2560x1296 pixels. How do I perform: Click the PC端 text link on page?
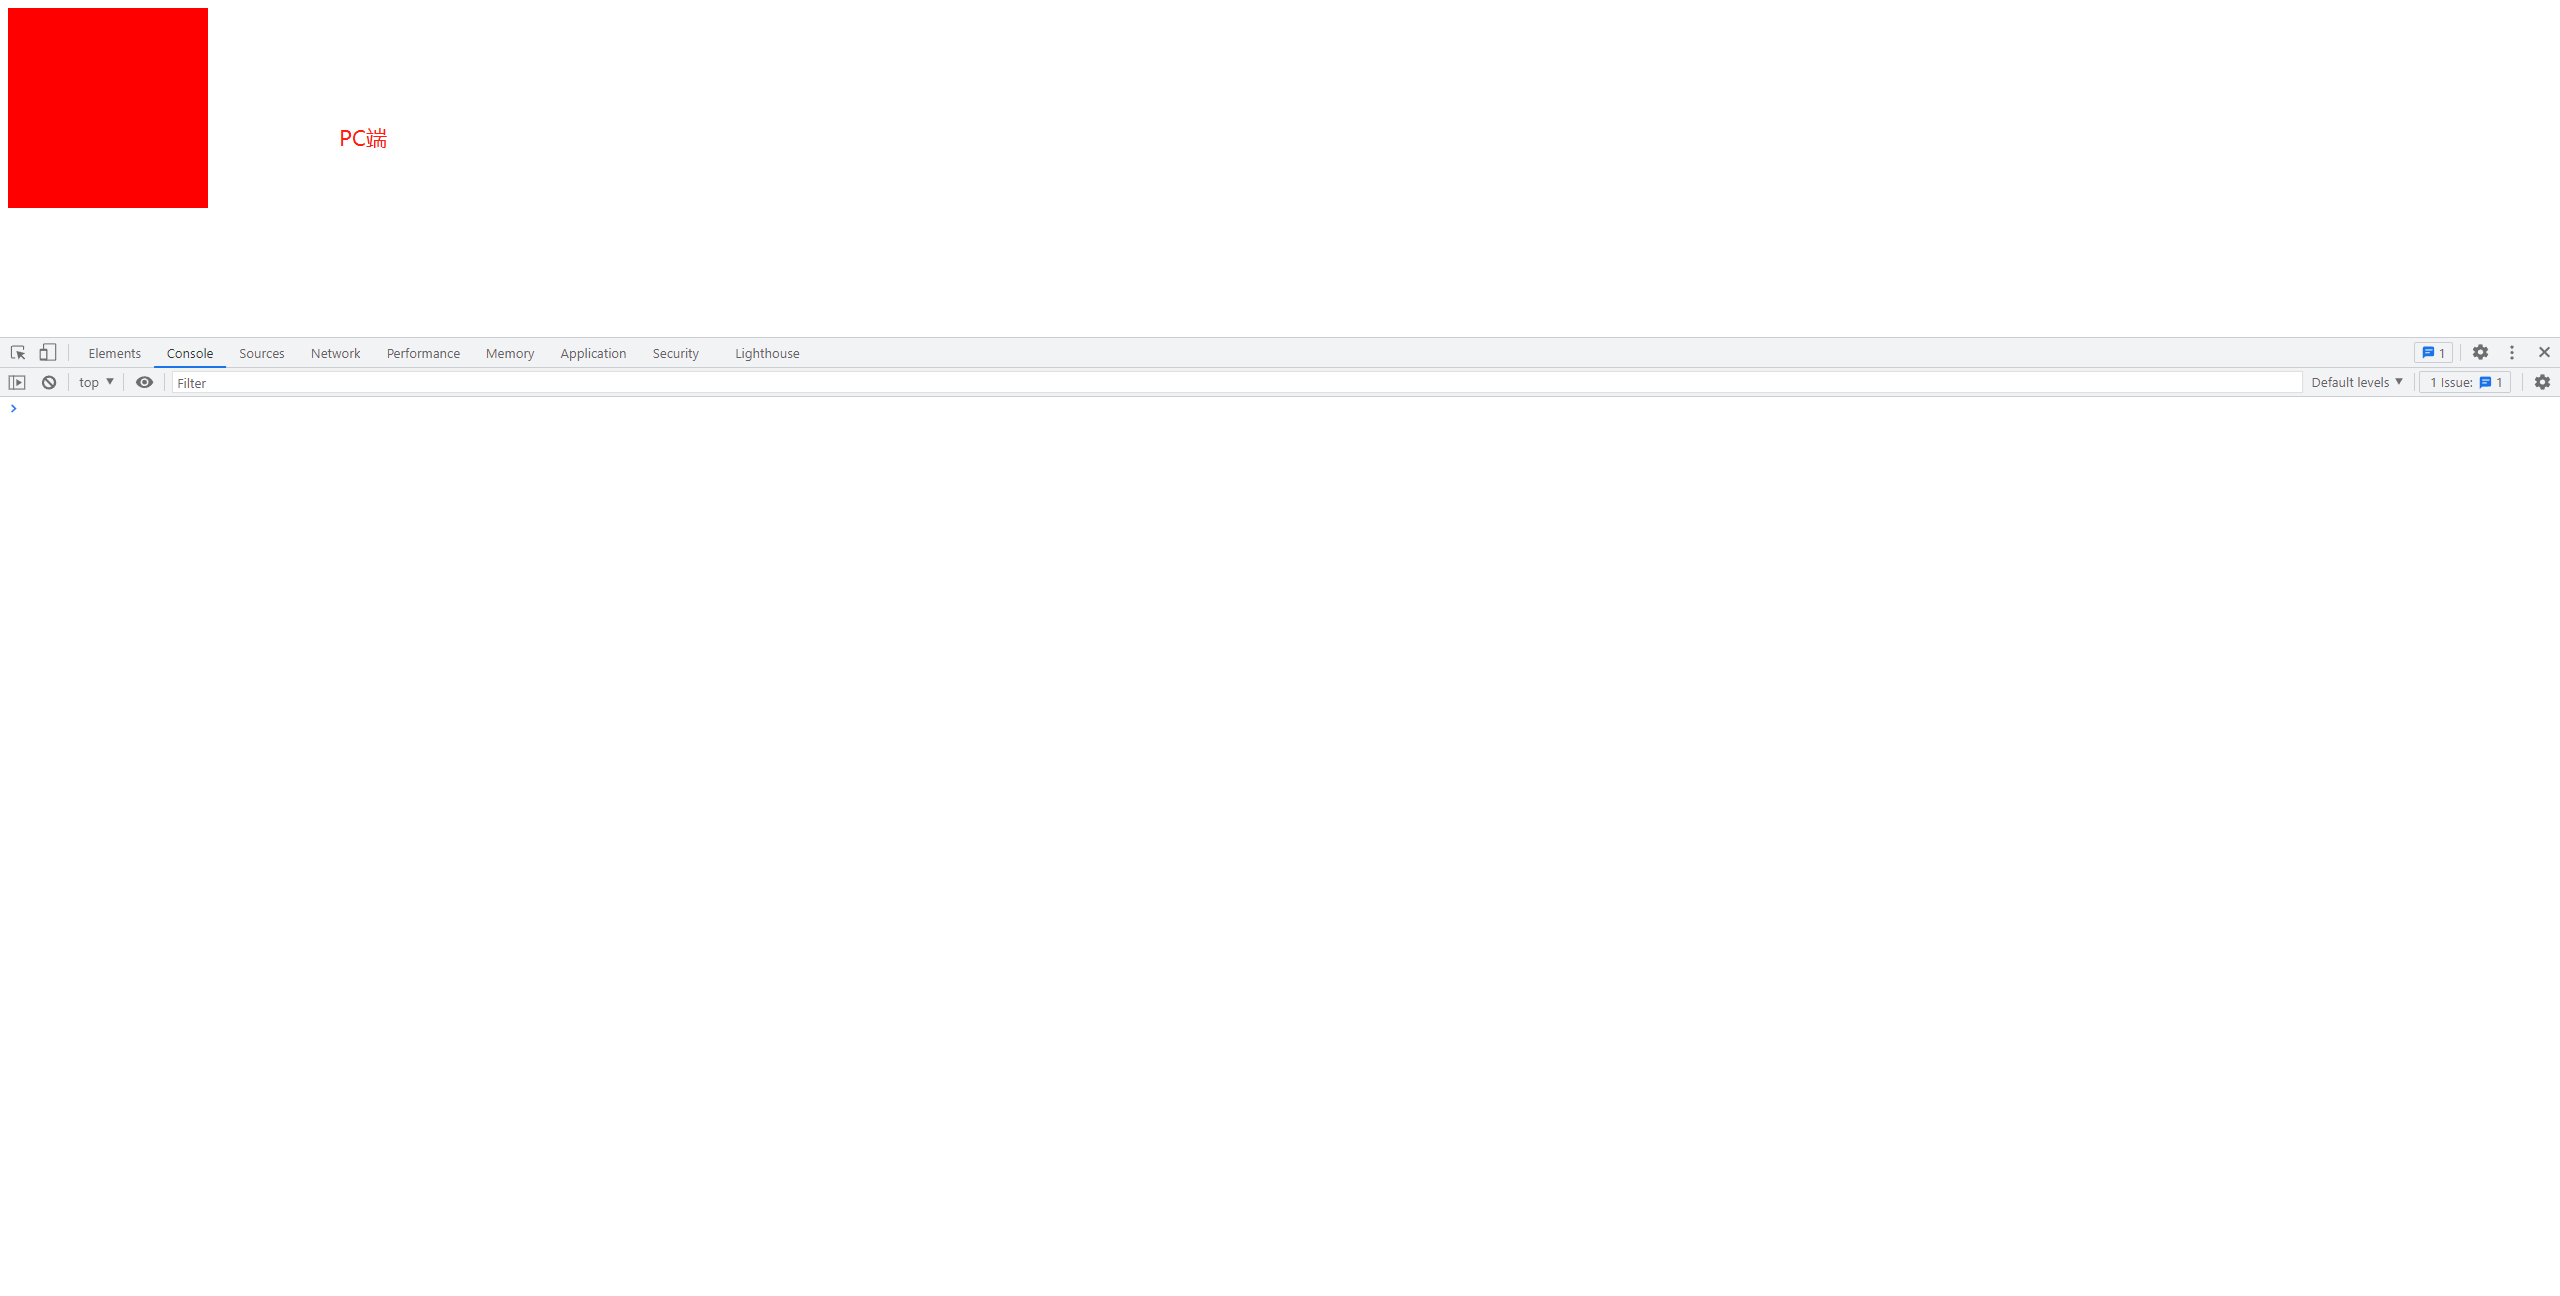362,137
